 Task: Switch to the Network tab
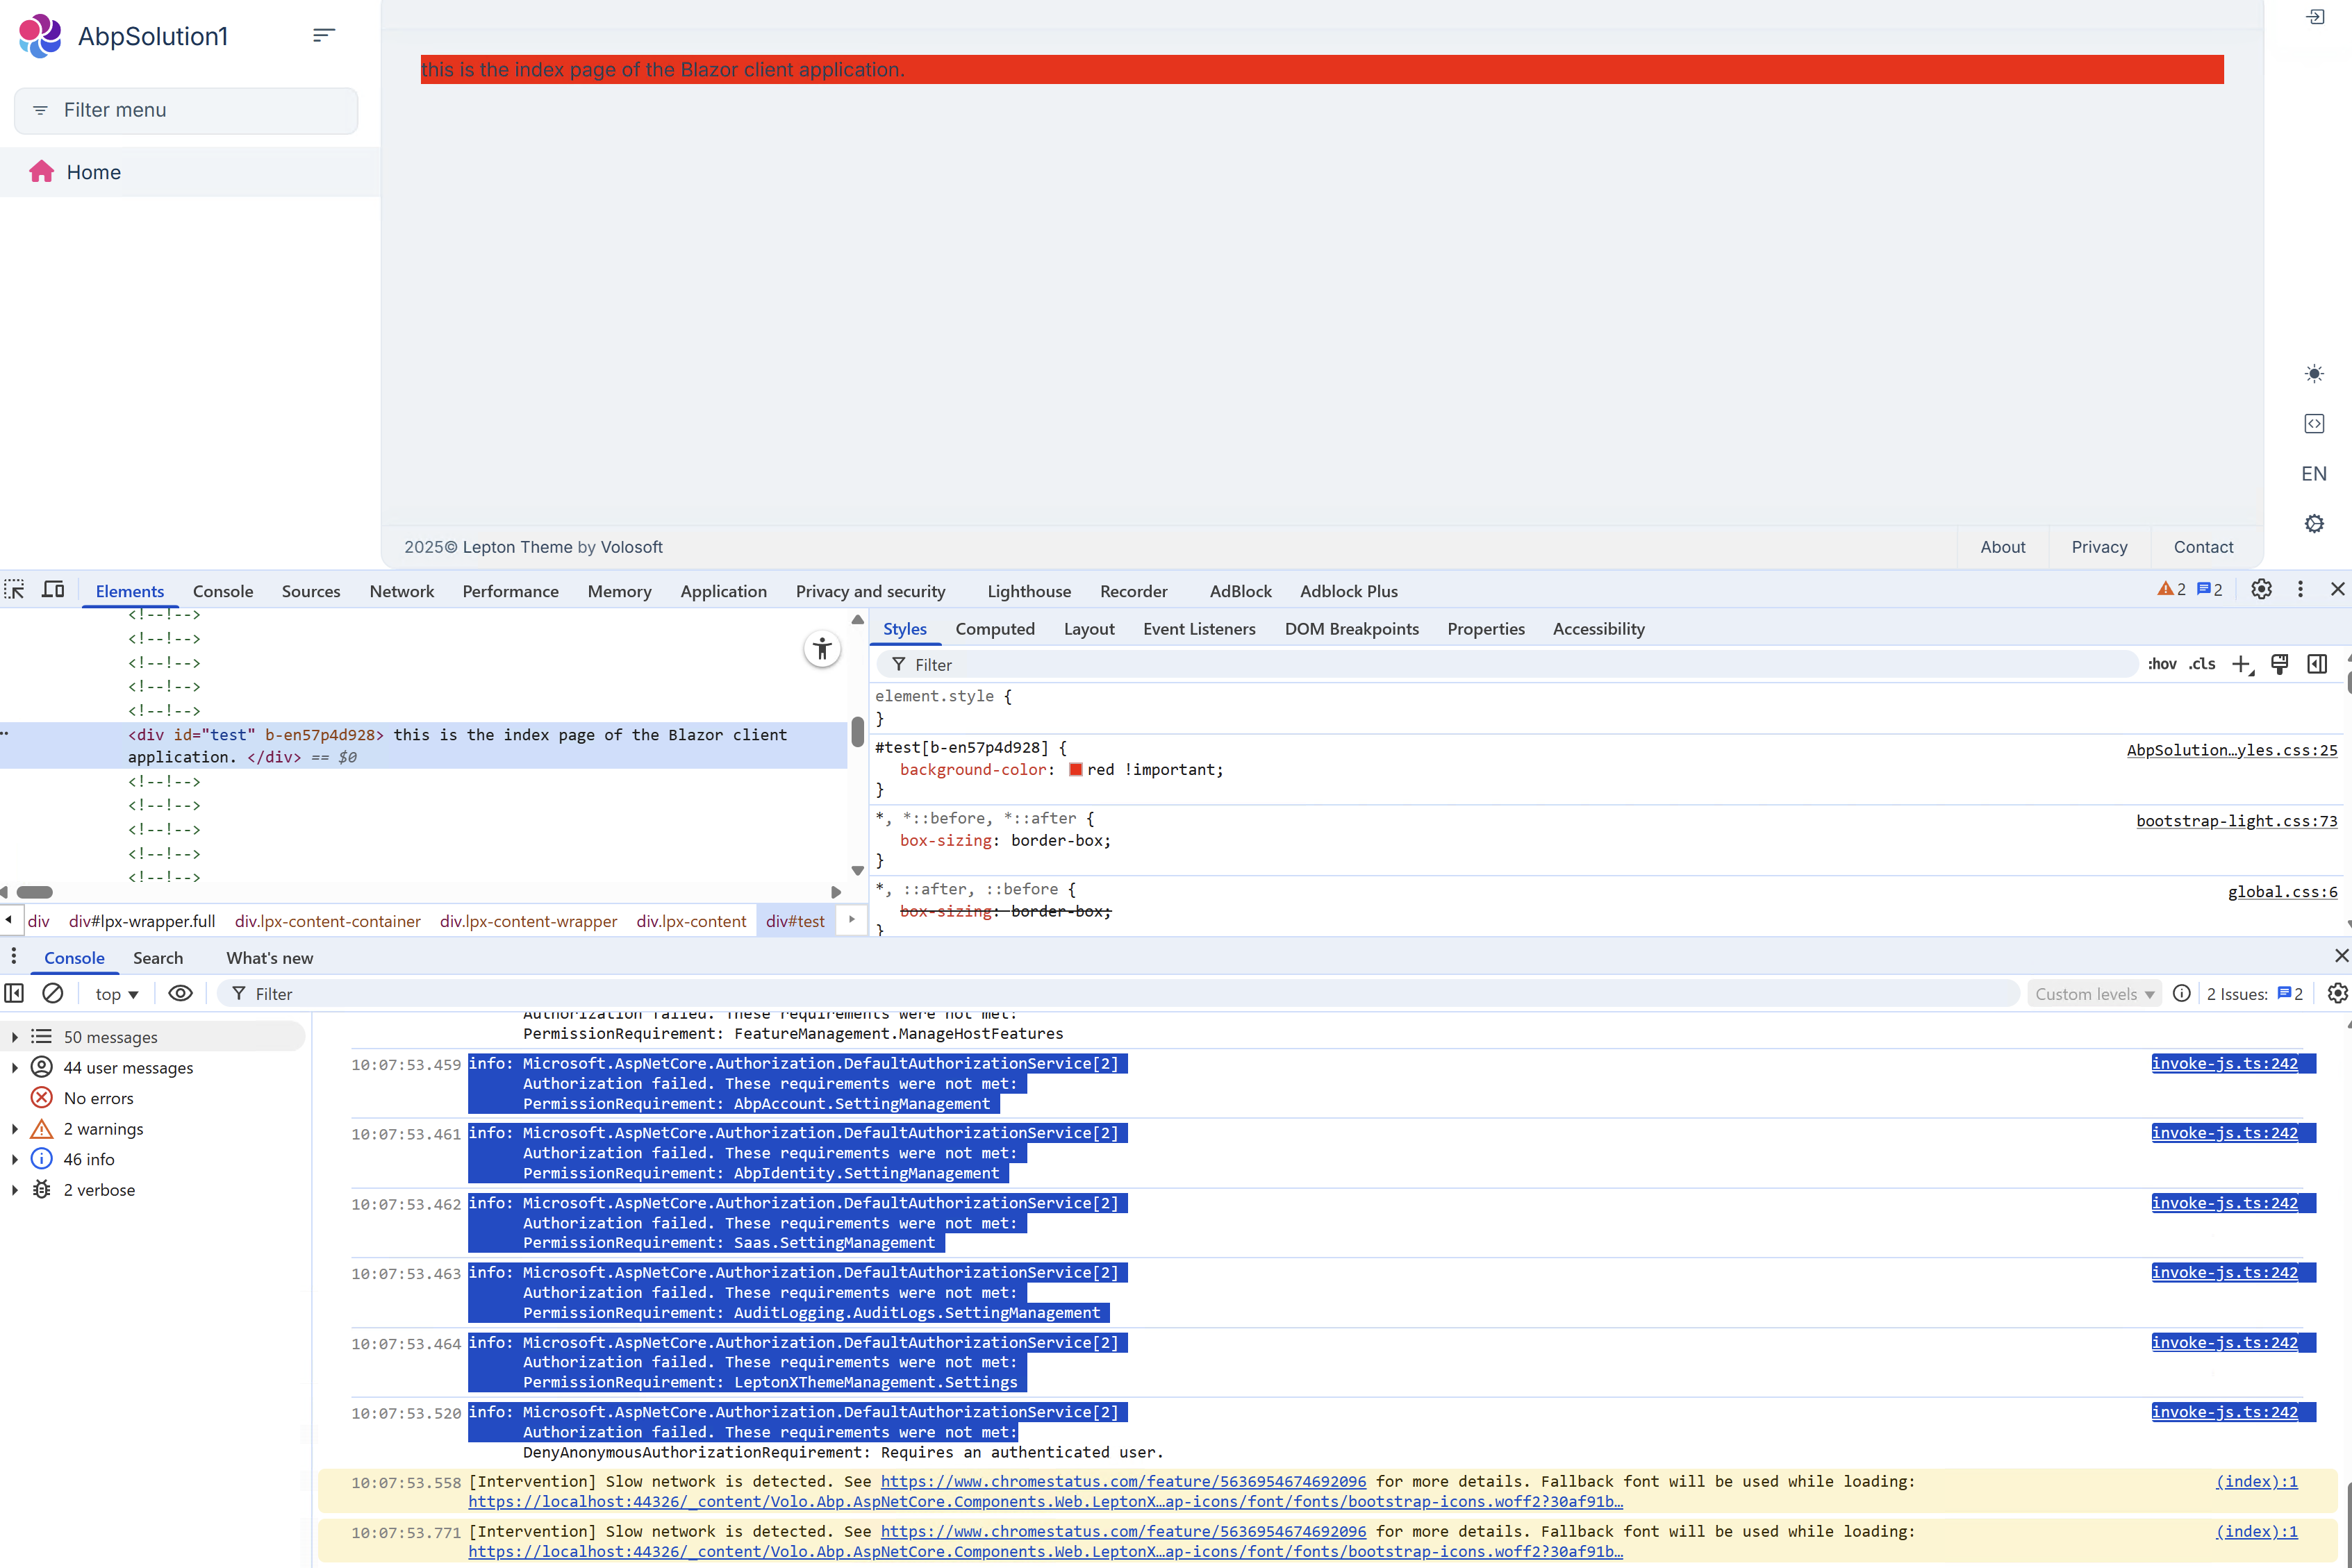(401, 591)
